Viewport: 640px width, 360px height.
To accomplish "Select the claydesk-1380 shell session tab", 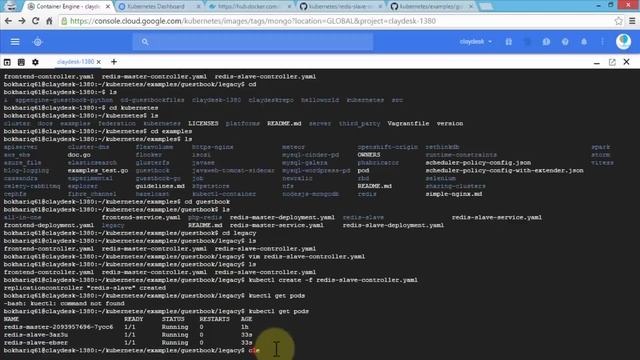I will [x=76, y=62].
